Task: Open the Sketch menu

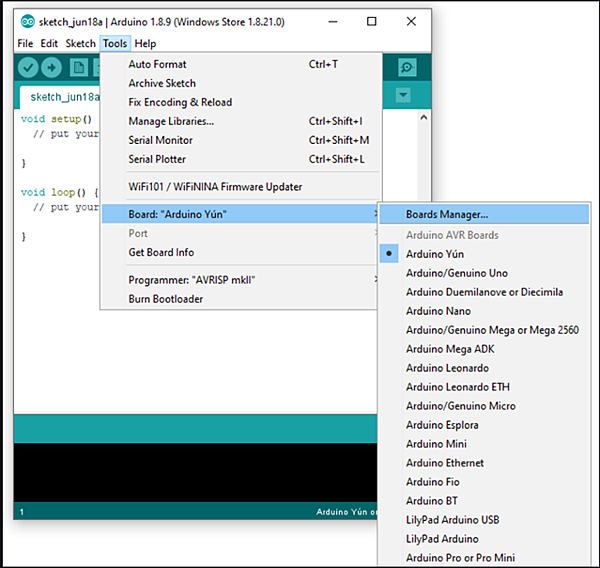Action: point(80,44)
